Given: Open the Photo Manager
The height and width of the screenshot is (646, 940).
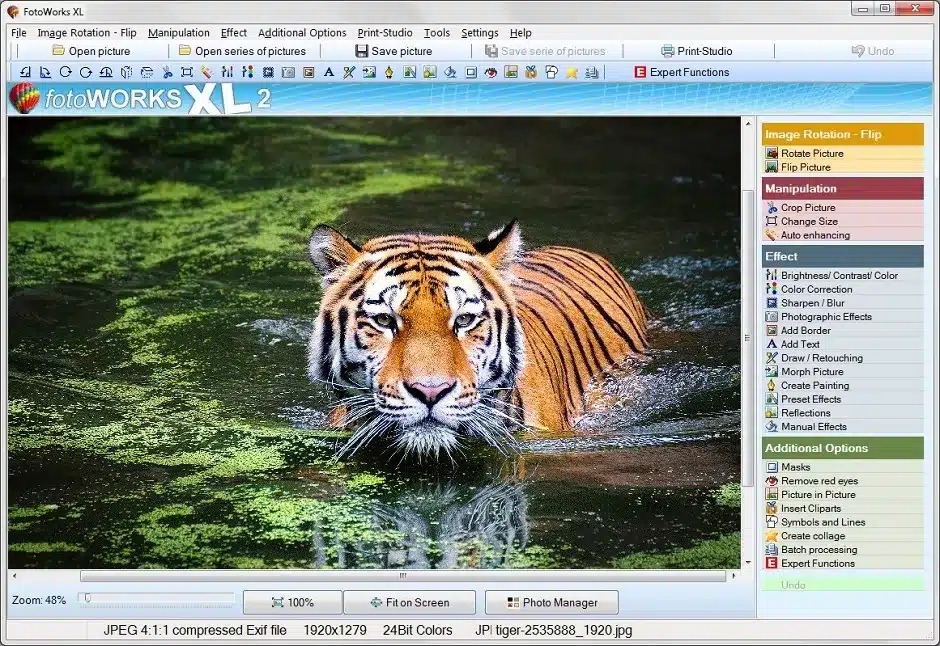Looking at the screenshot, I should coord(552,602).
